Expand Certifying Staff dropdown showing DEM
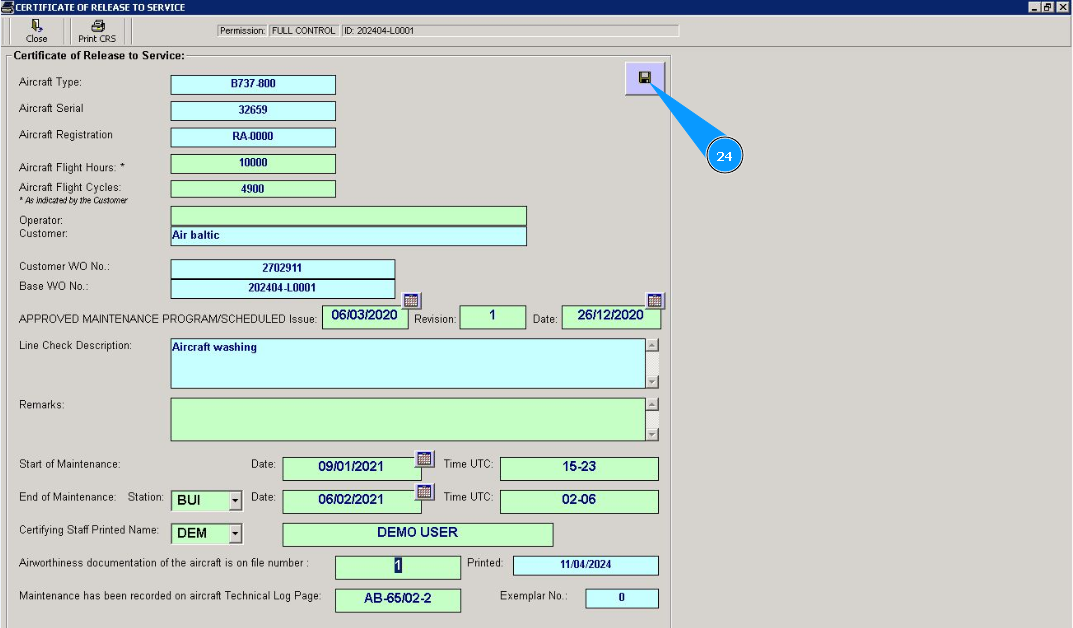 (235, 534)
